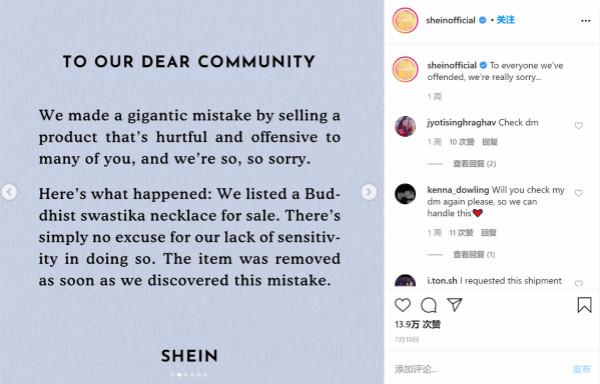Go to previous carousel image arrow
Image resolution: width=600 pixels, height=384 pixels.
(x=9, y=192)
